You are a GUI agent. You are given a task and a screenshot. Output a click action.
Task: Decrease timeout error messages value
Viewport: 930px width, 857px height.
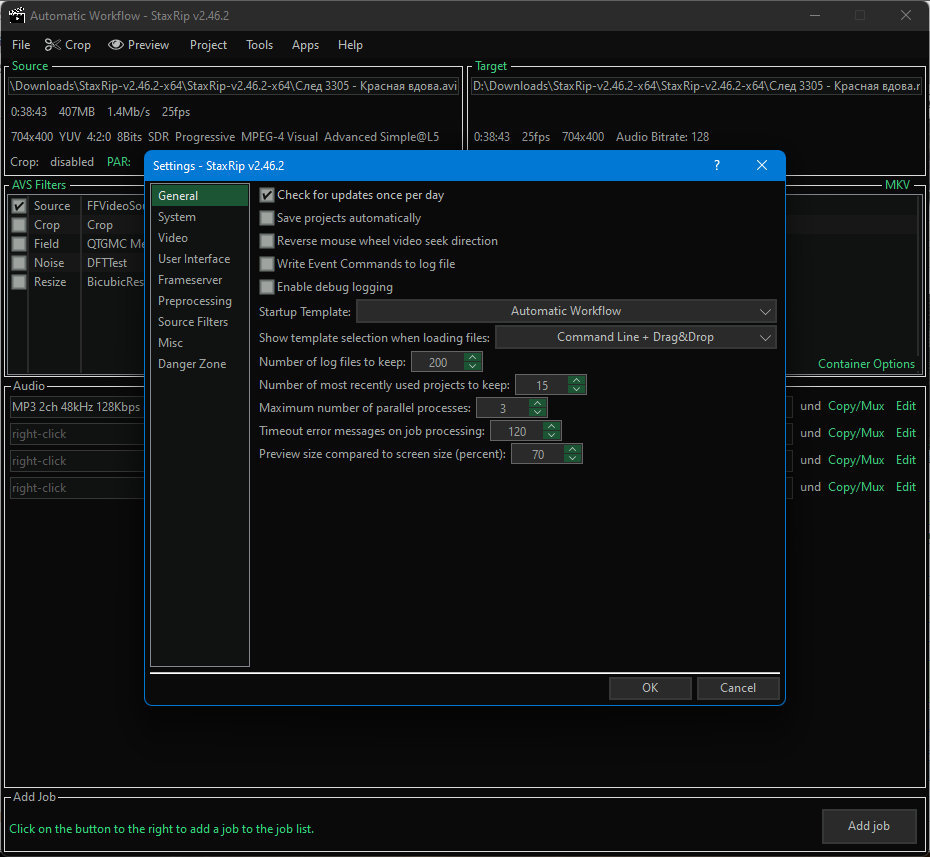[552, 436]
